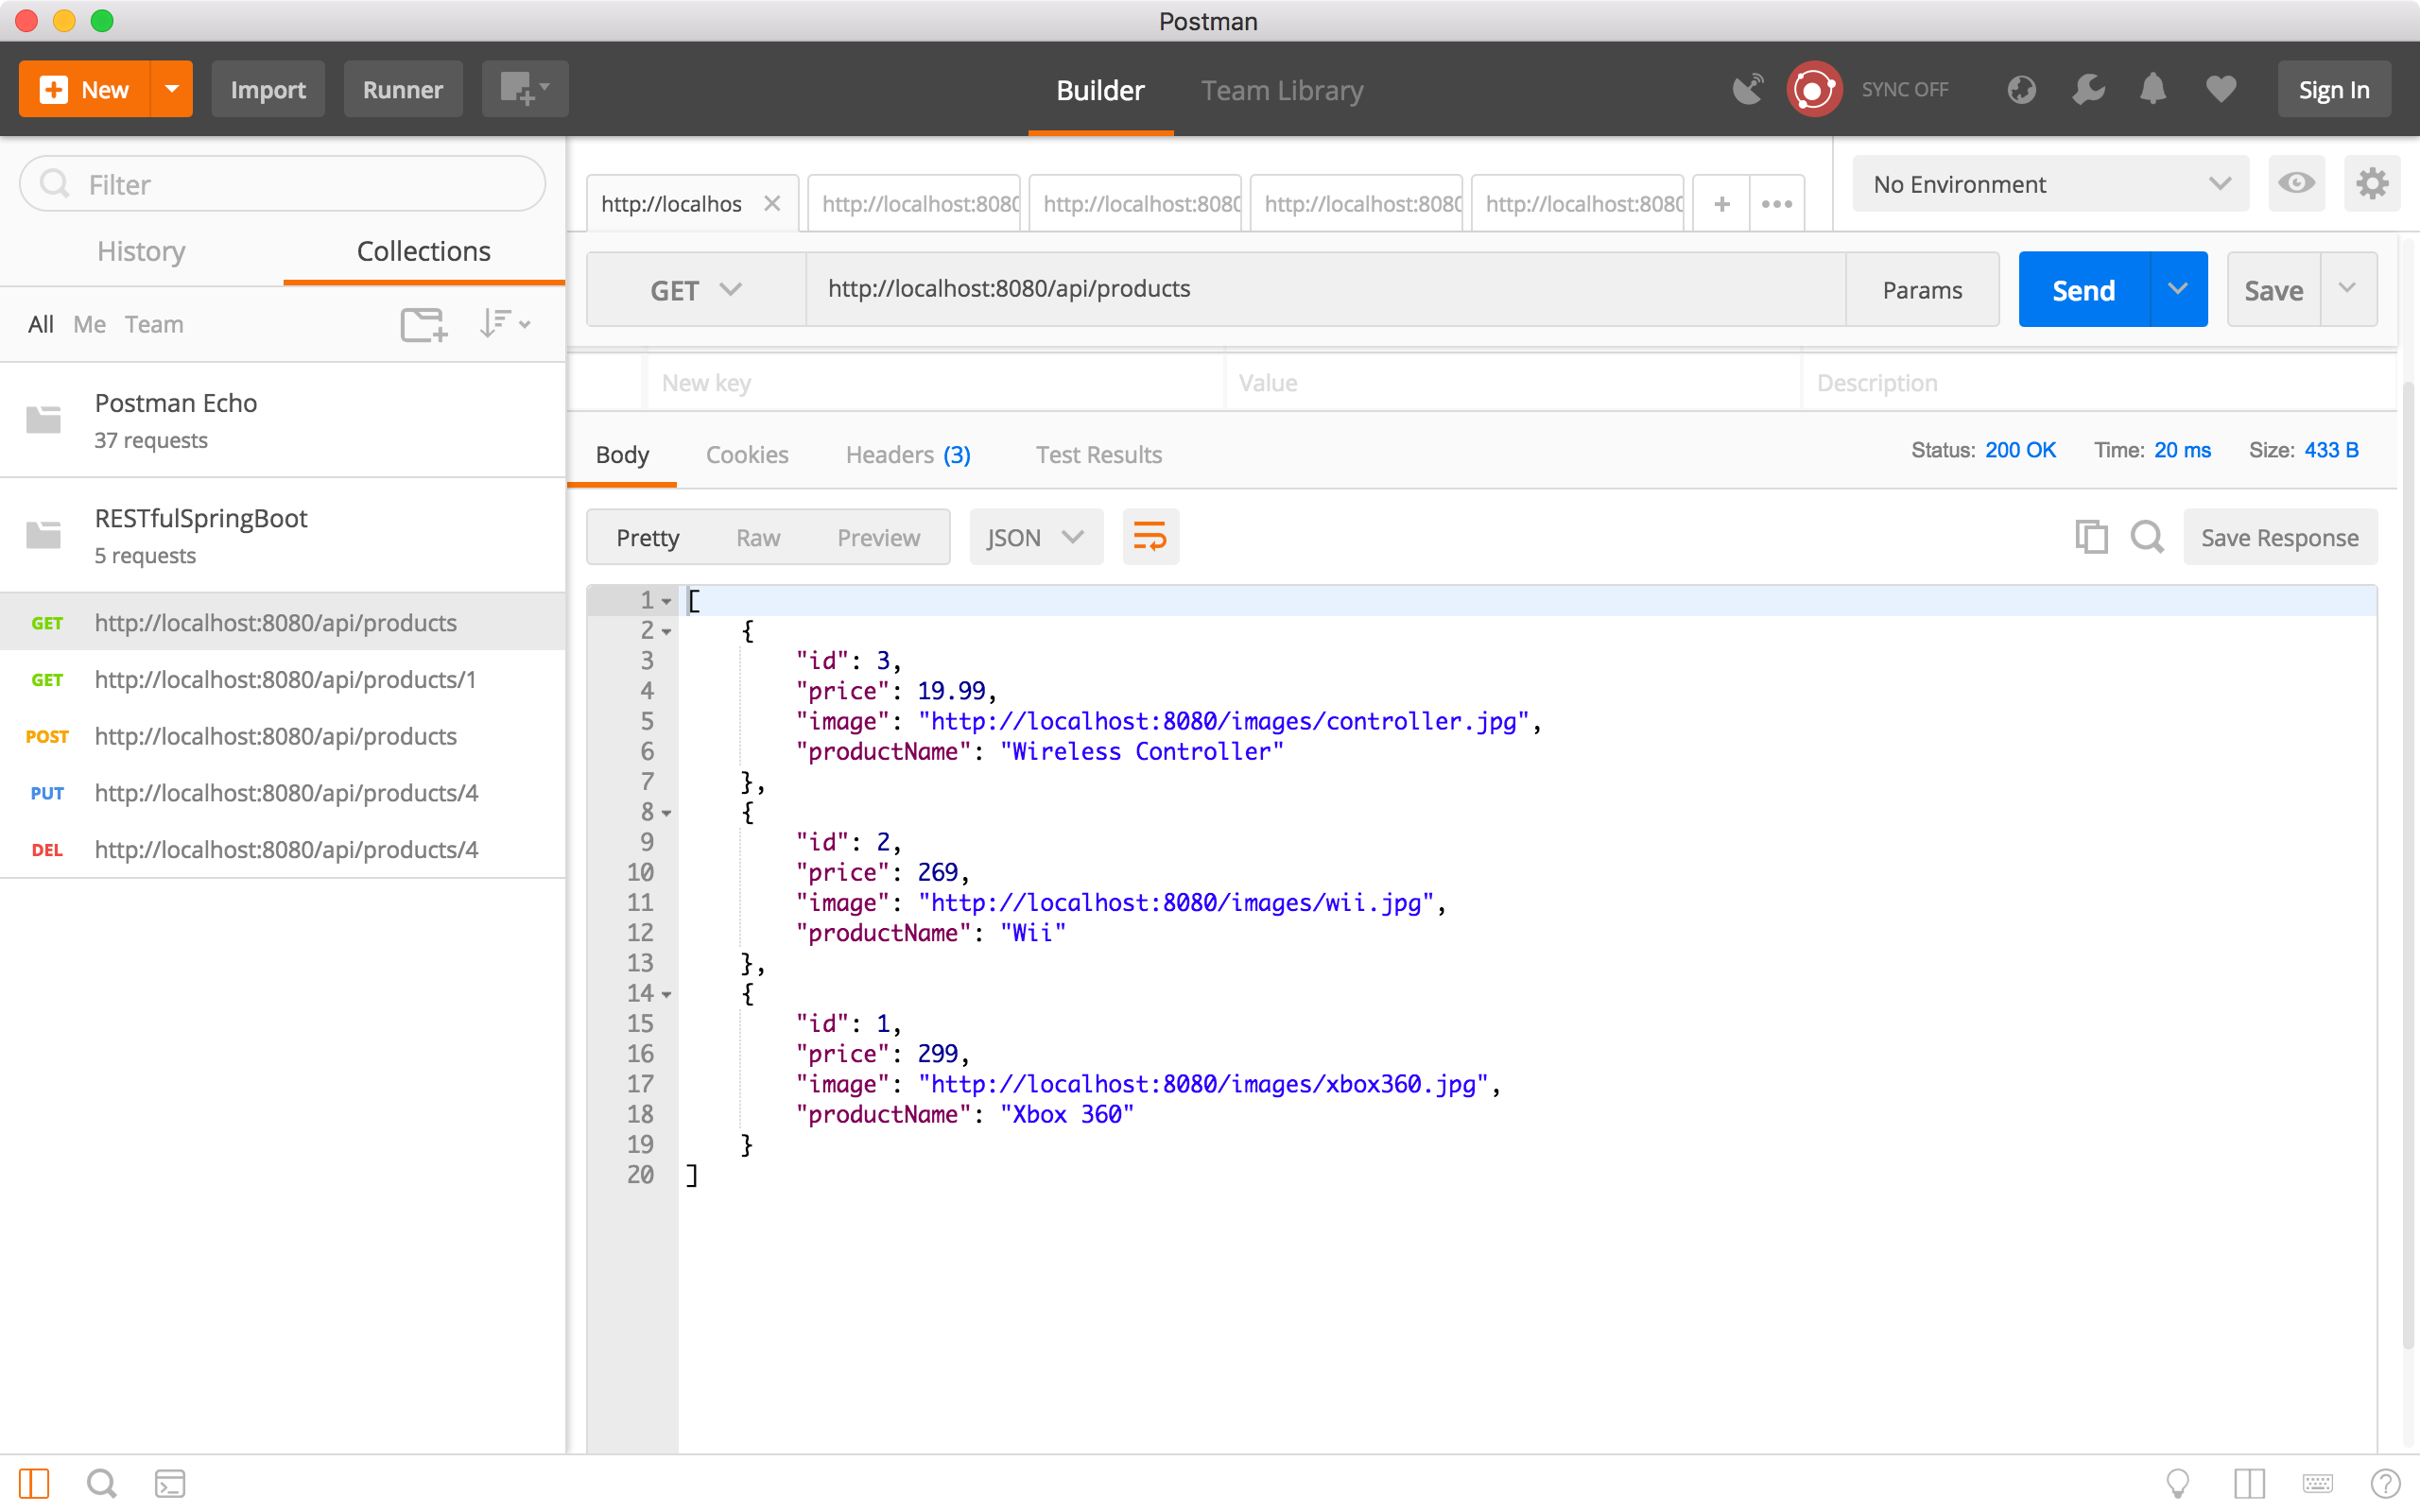Open the browse API network globe icon

click(2021, 89)
